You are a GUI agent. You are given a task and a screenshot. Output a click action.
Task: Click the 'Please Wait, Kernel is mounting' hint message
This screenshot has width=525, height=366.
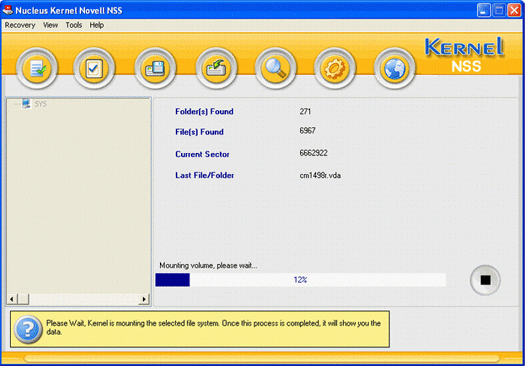pos(213,327)
